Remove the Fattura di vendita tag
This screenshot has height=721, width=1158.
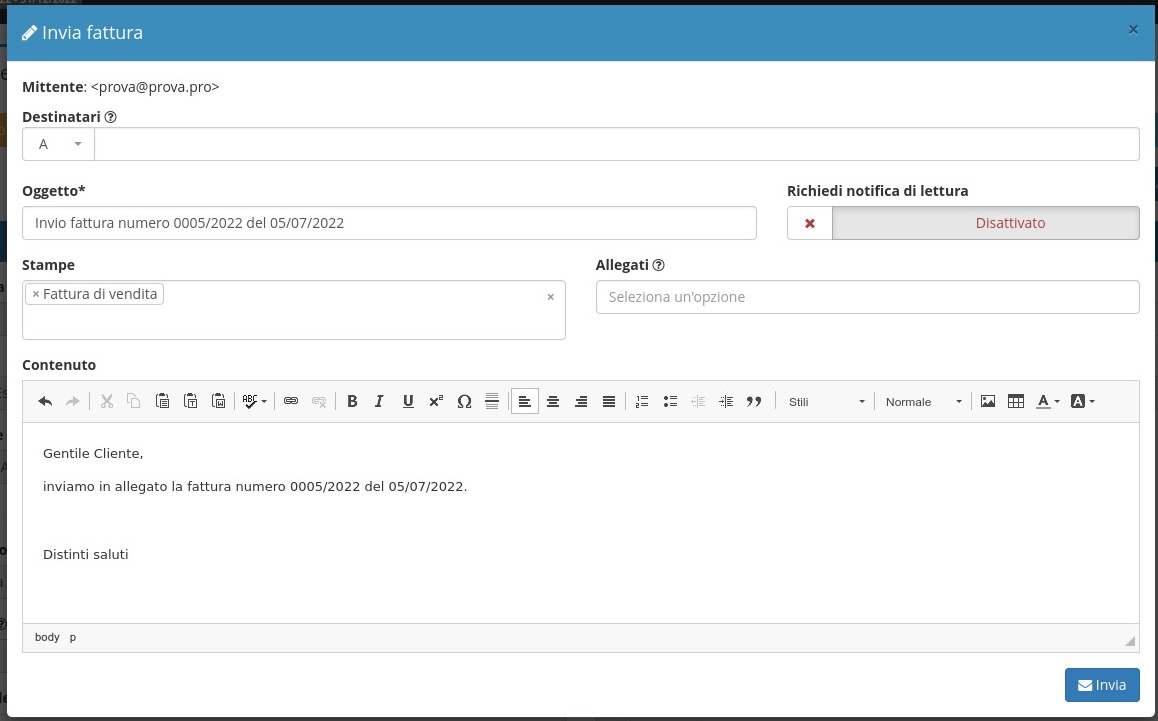36,295
